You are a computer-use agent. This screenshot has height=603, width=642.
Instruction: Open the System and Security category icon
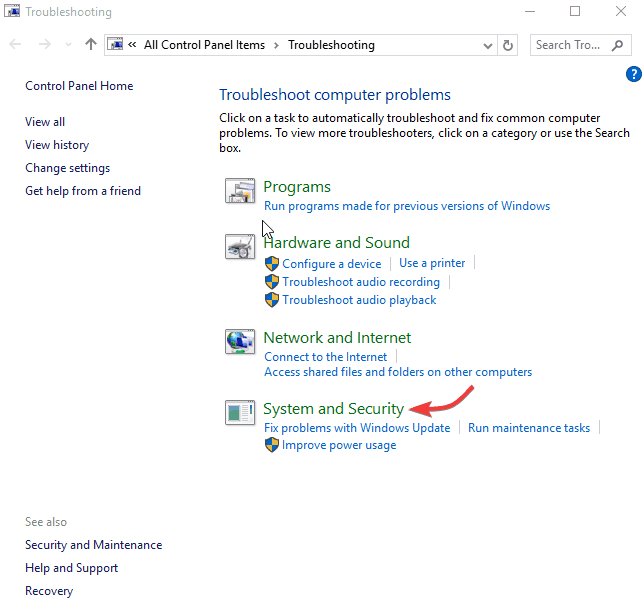pos(240,413)
